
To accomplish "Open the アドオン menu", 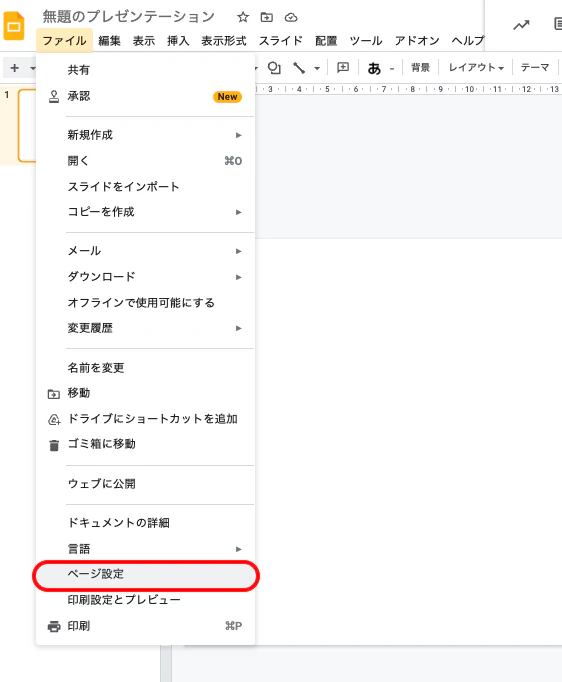I will 417,41.
